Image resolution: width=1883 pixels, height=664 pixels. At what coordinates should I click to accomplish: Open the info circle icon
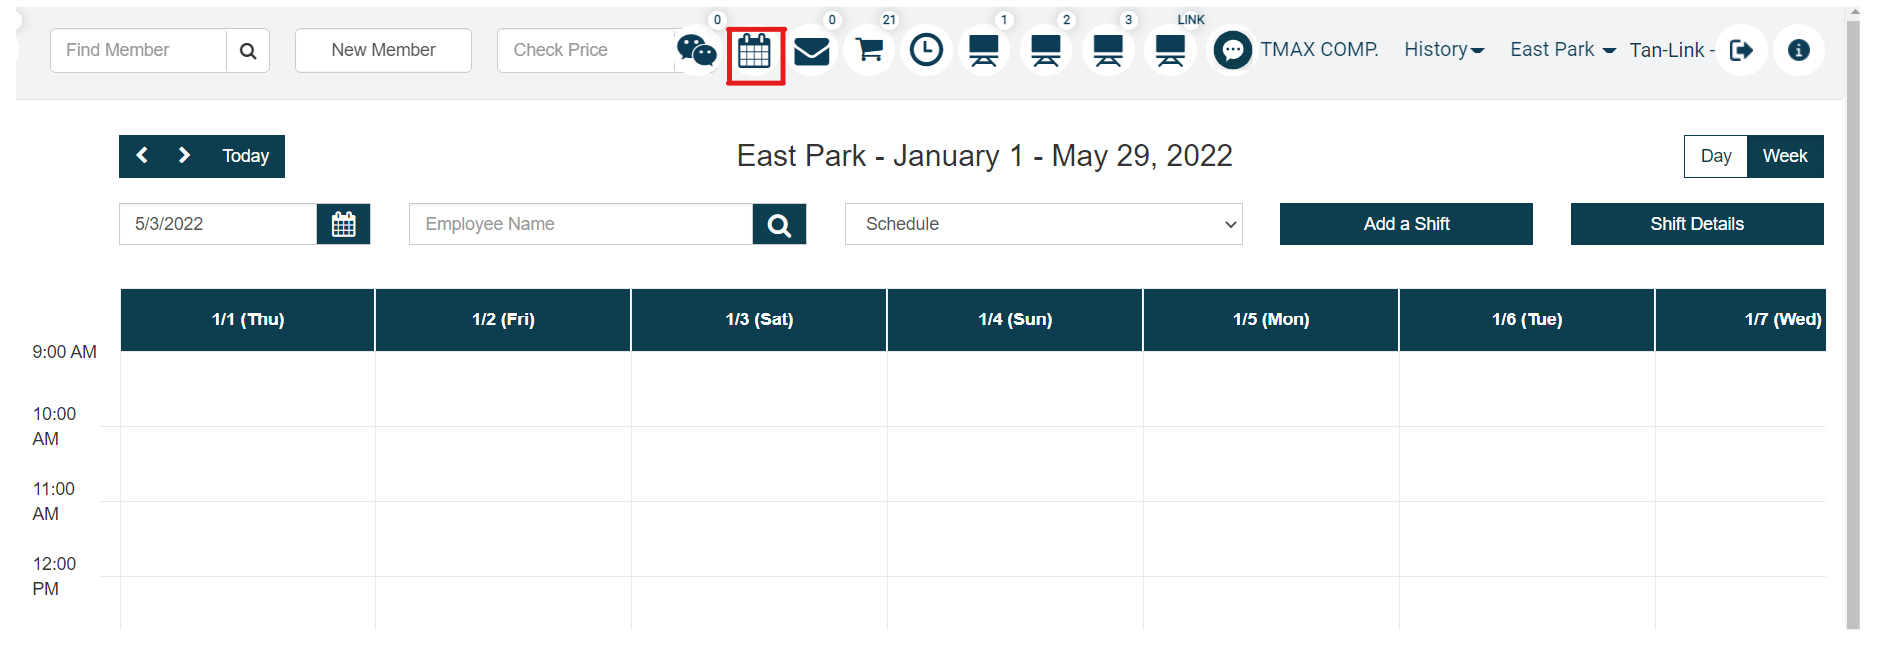click(x=1798, y=50)
